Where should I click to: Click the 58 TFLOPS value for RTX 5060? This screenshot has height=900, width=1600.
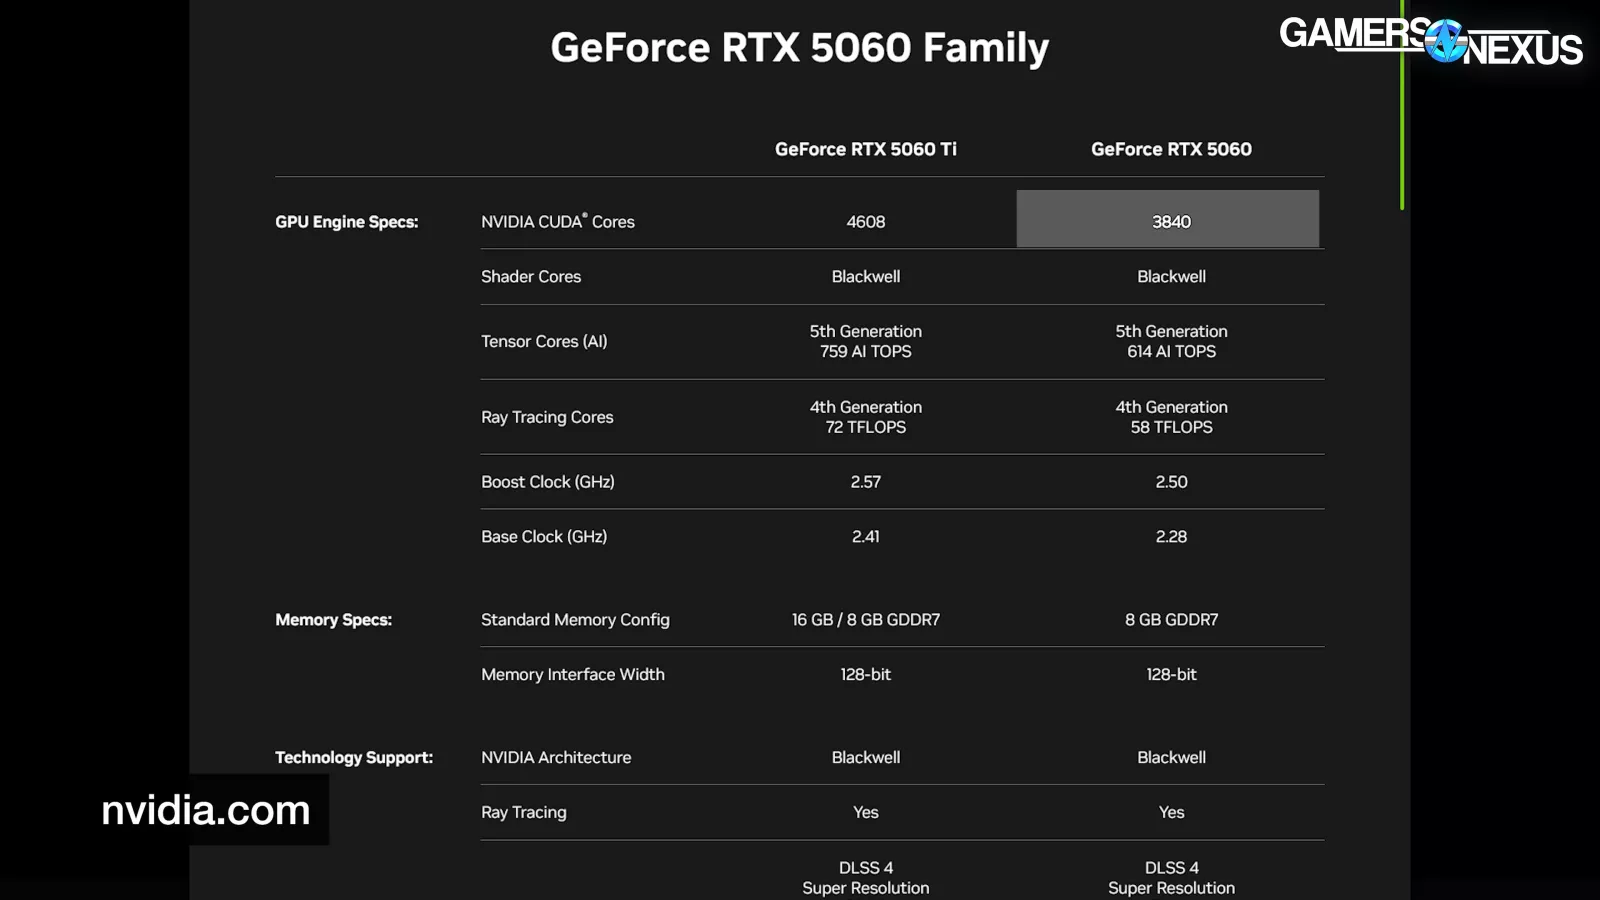(1171, 427)
